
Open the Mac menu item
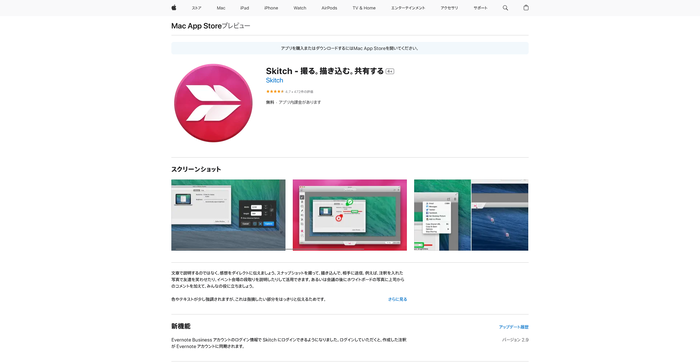click(221, 8)
